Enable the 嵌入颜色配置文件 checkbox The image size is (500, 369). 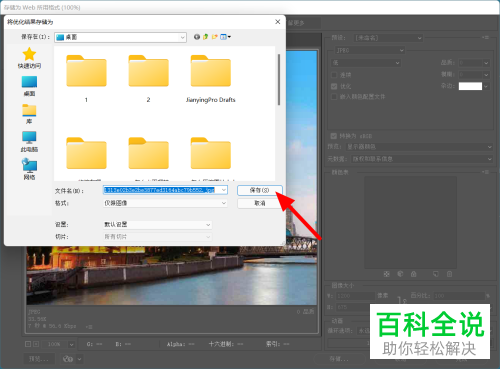334,97
